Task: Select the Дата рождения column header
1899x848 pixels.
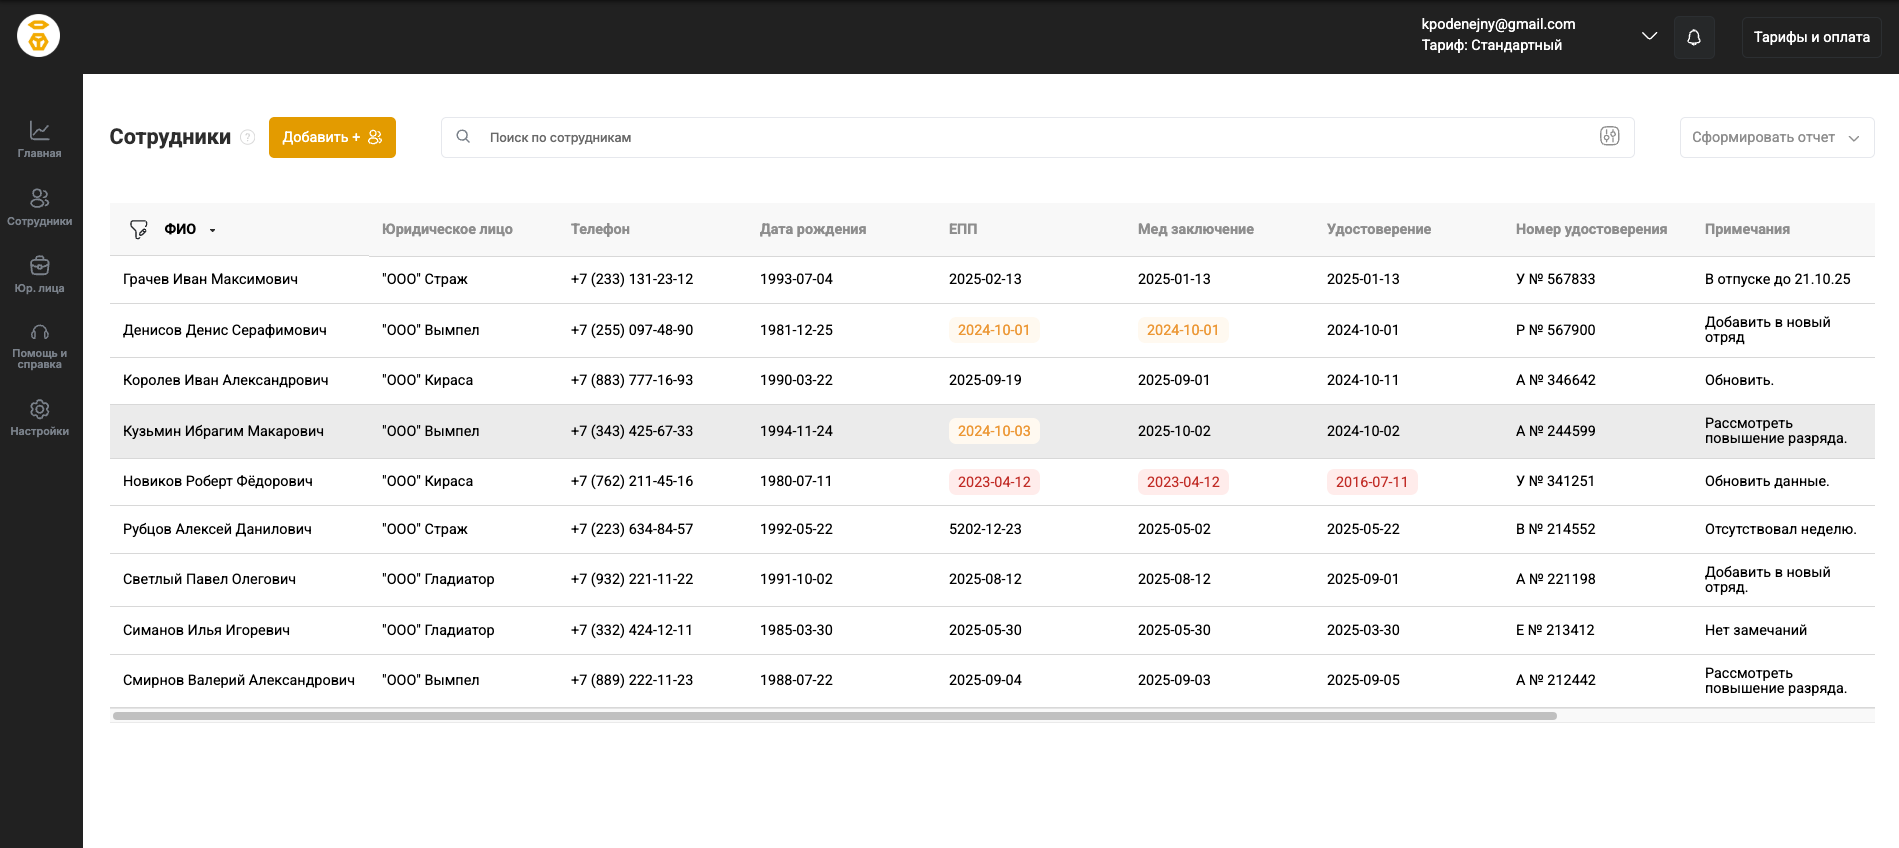Action: pyautogui.click(x=813, y=229)
